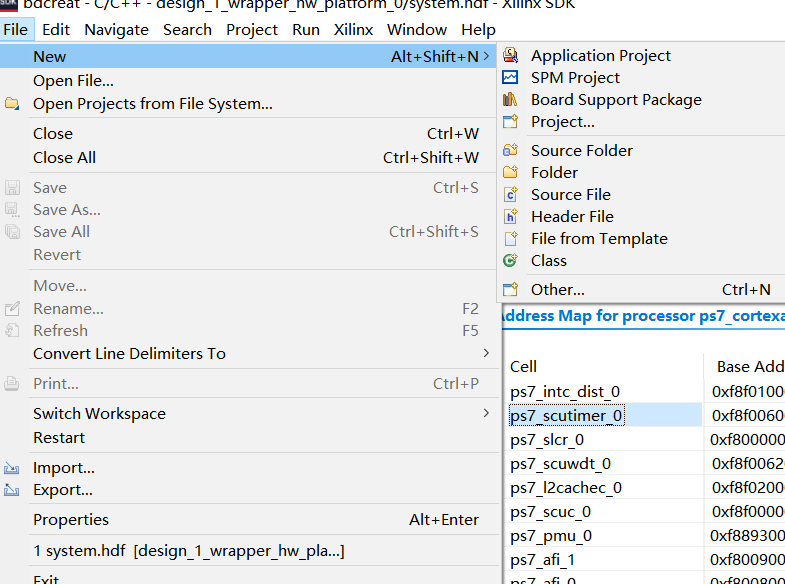Select the ps7_l2cachec_0 cell

click(566, 487)
